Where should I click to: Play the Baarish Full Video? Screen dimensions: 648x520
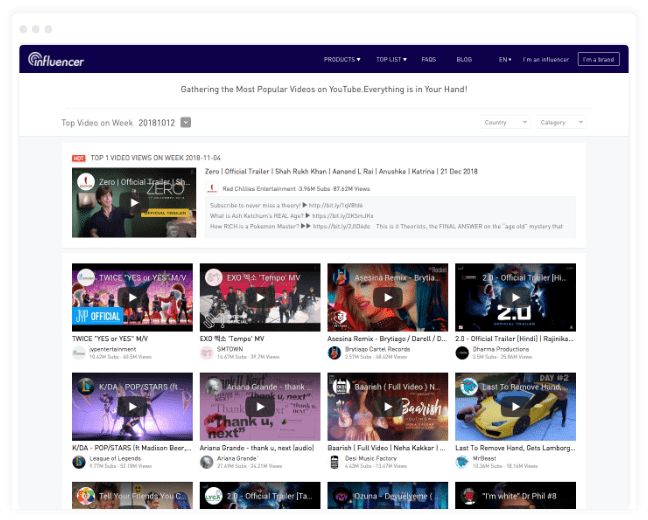pos(388,406)
